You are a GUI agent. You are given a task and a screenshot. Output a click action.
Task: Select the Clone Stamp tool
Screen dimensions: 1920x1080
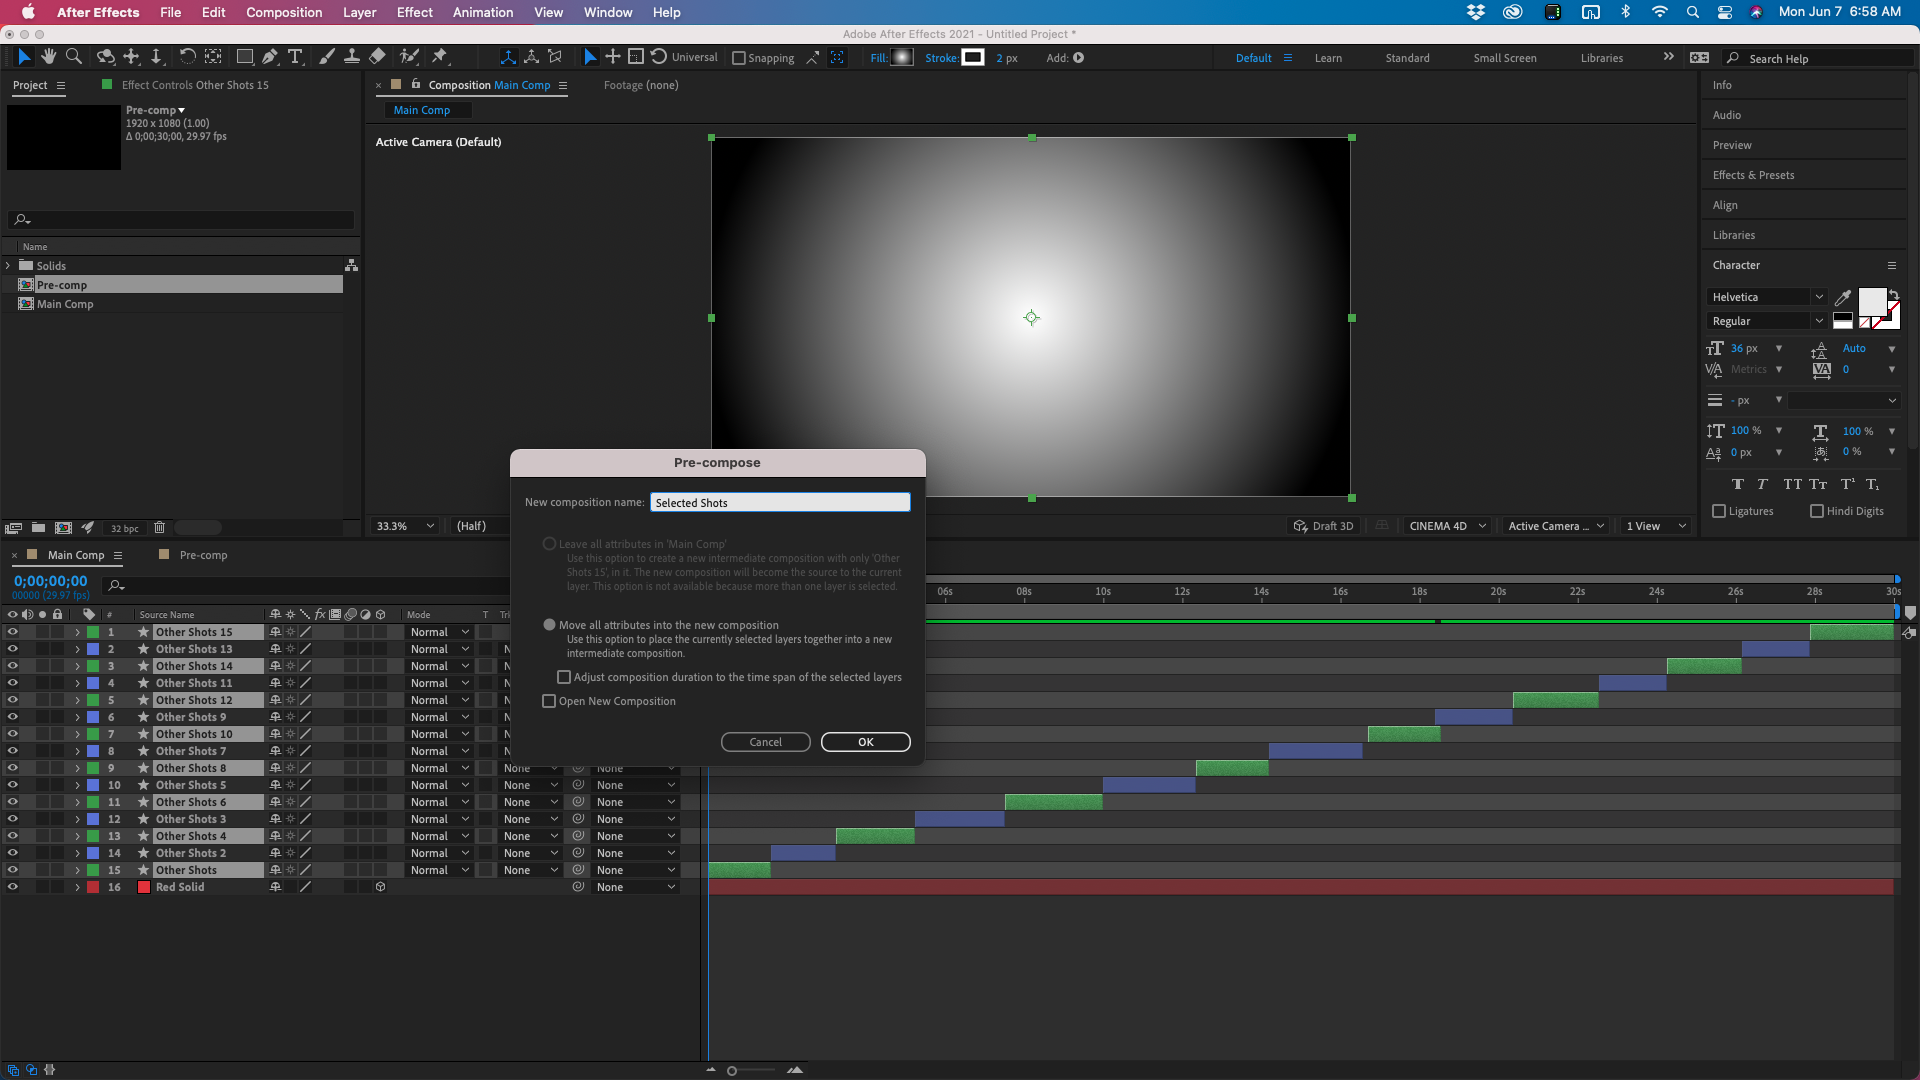pyautogui.click(x=352, y=57)
